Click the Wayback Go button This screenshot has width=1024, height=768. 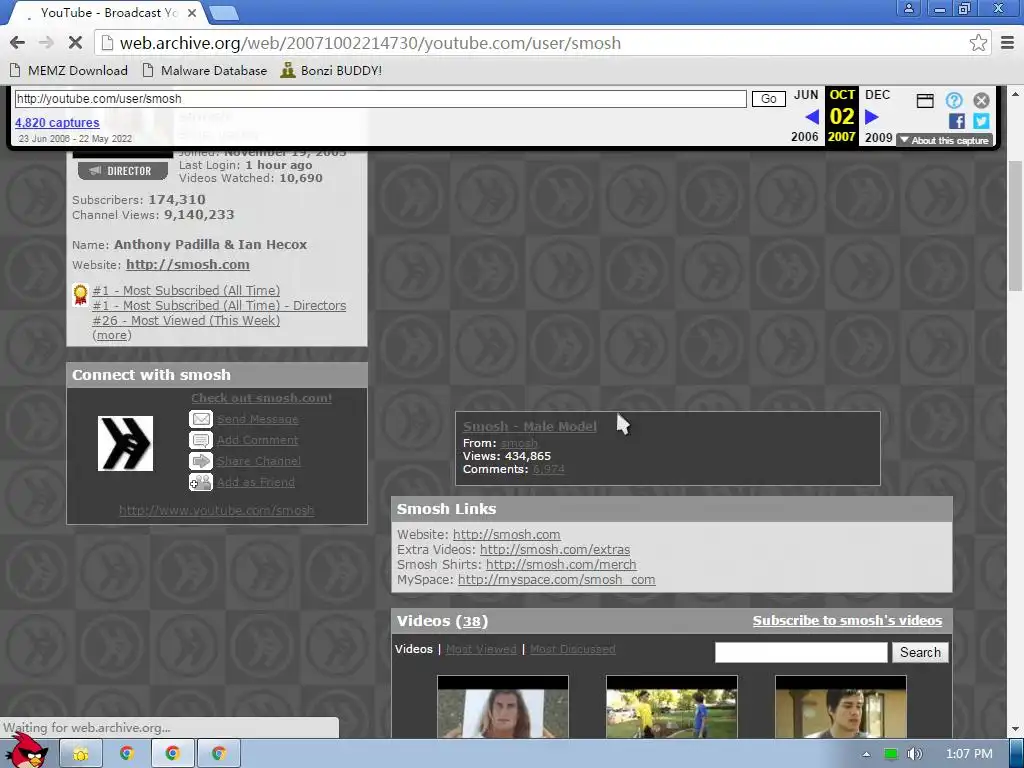point(769,99)
